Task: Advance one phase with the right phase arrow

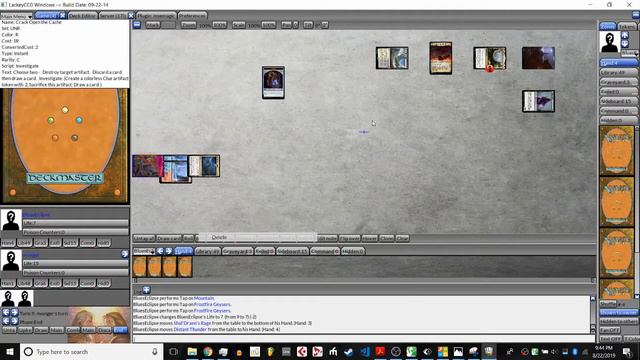Action: pos(14,321)
